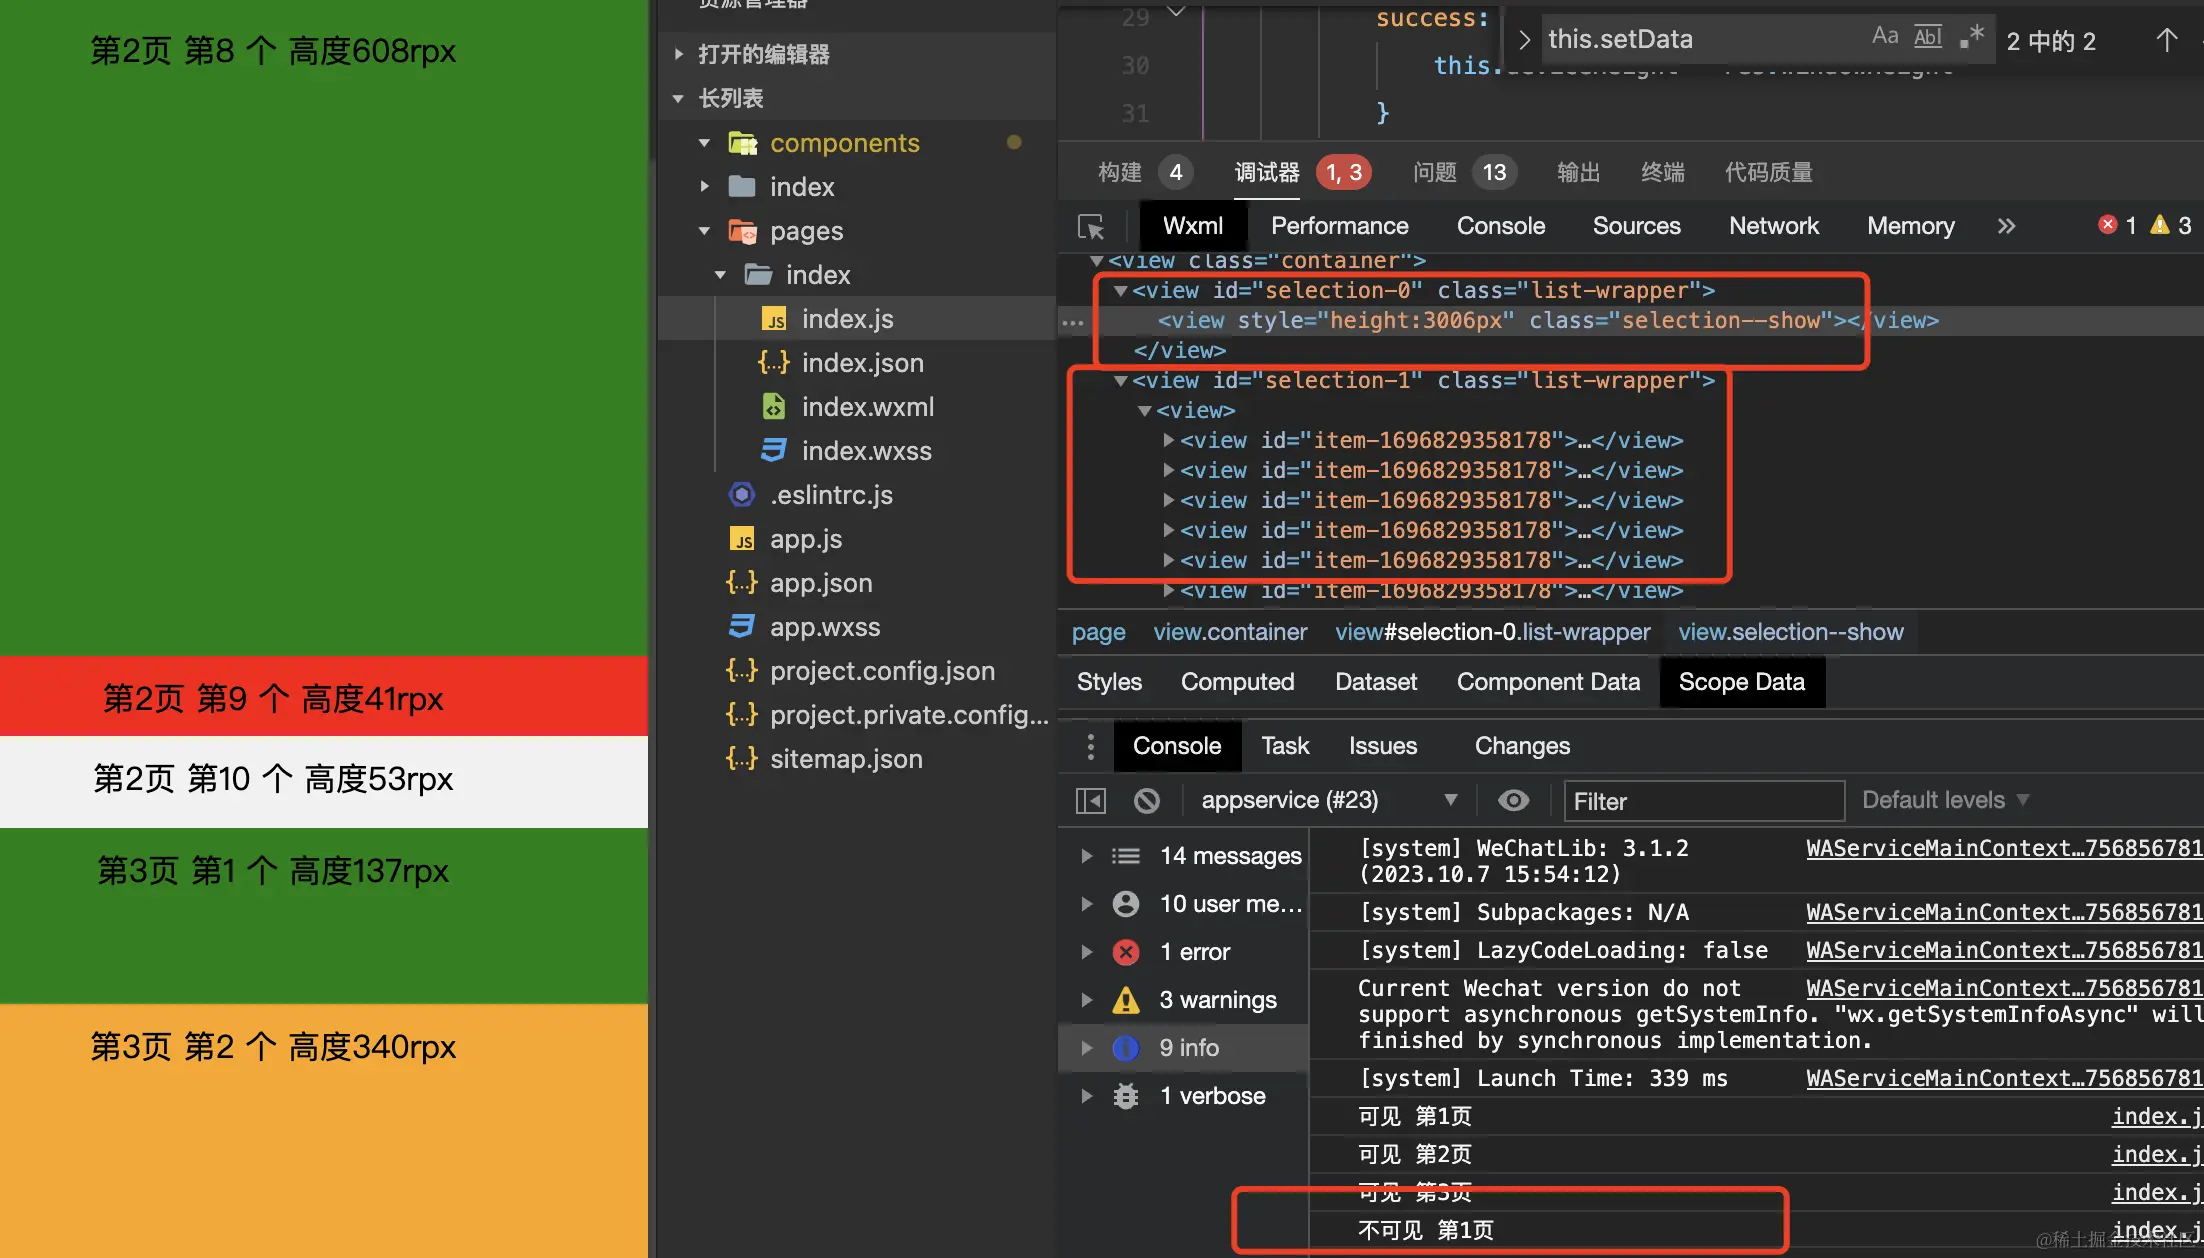Click the yellow warning count icon
The width and height of the screenshot is (2204, 1258).
2160,225
